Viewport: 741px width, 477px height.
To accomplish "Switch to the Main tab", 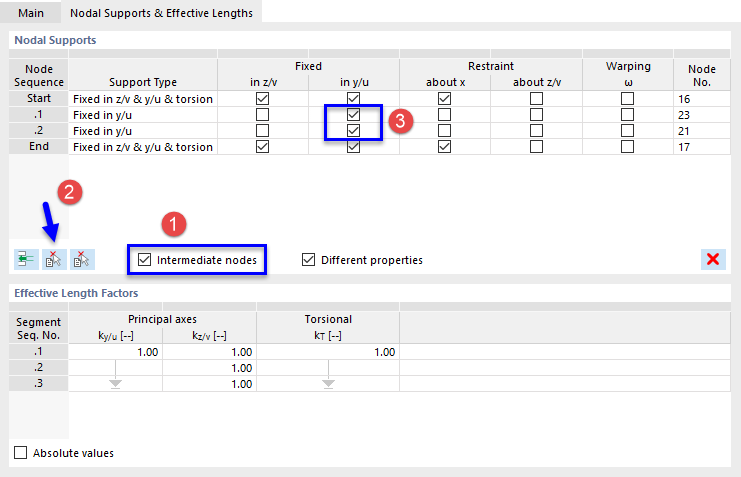I will [31, 12].
